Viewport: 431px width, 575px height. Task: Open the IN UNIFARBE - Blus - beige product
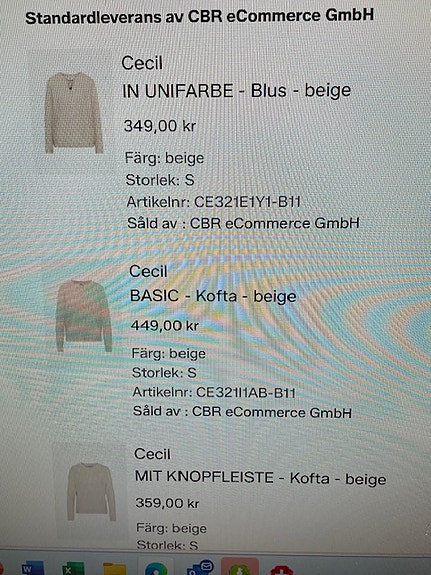tap(237, 91)
